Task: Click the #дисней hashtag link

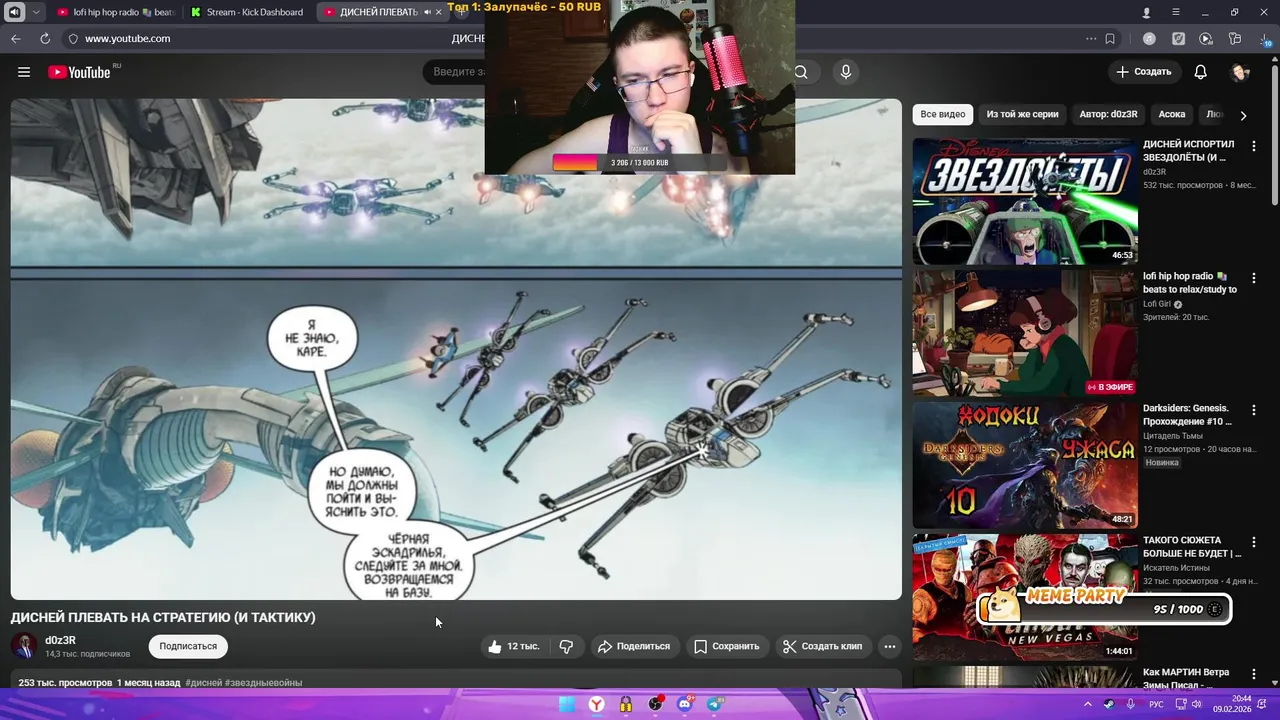Action: (204, 683)
